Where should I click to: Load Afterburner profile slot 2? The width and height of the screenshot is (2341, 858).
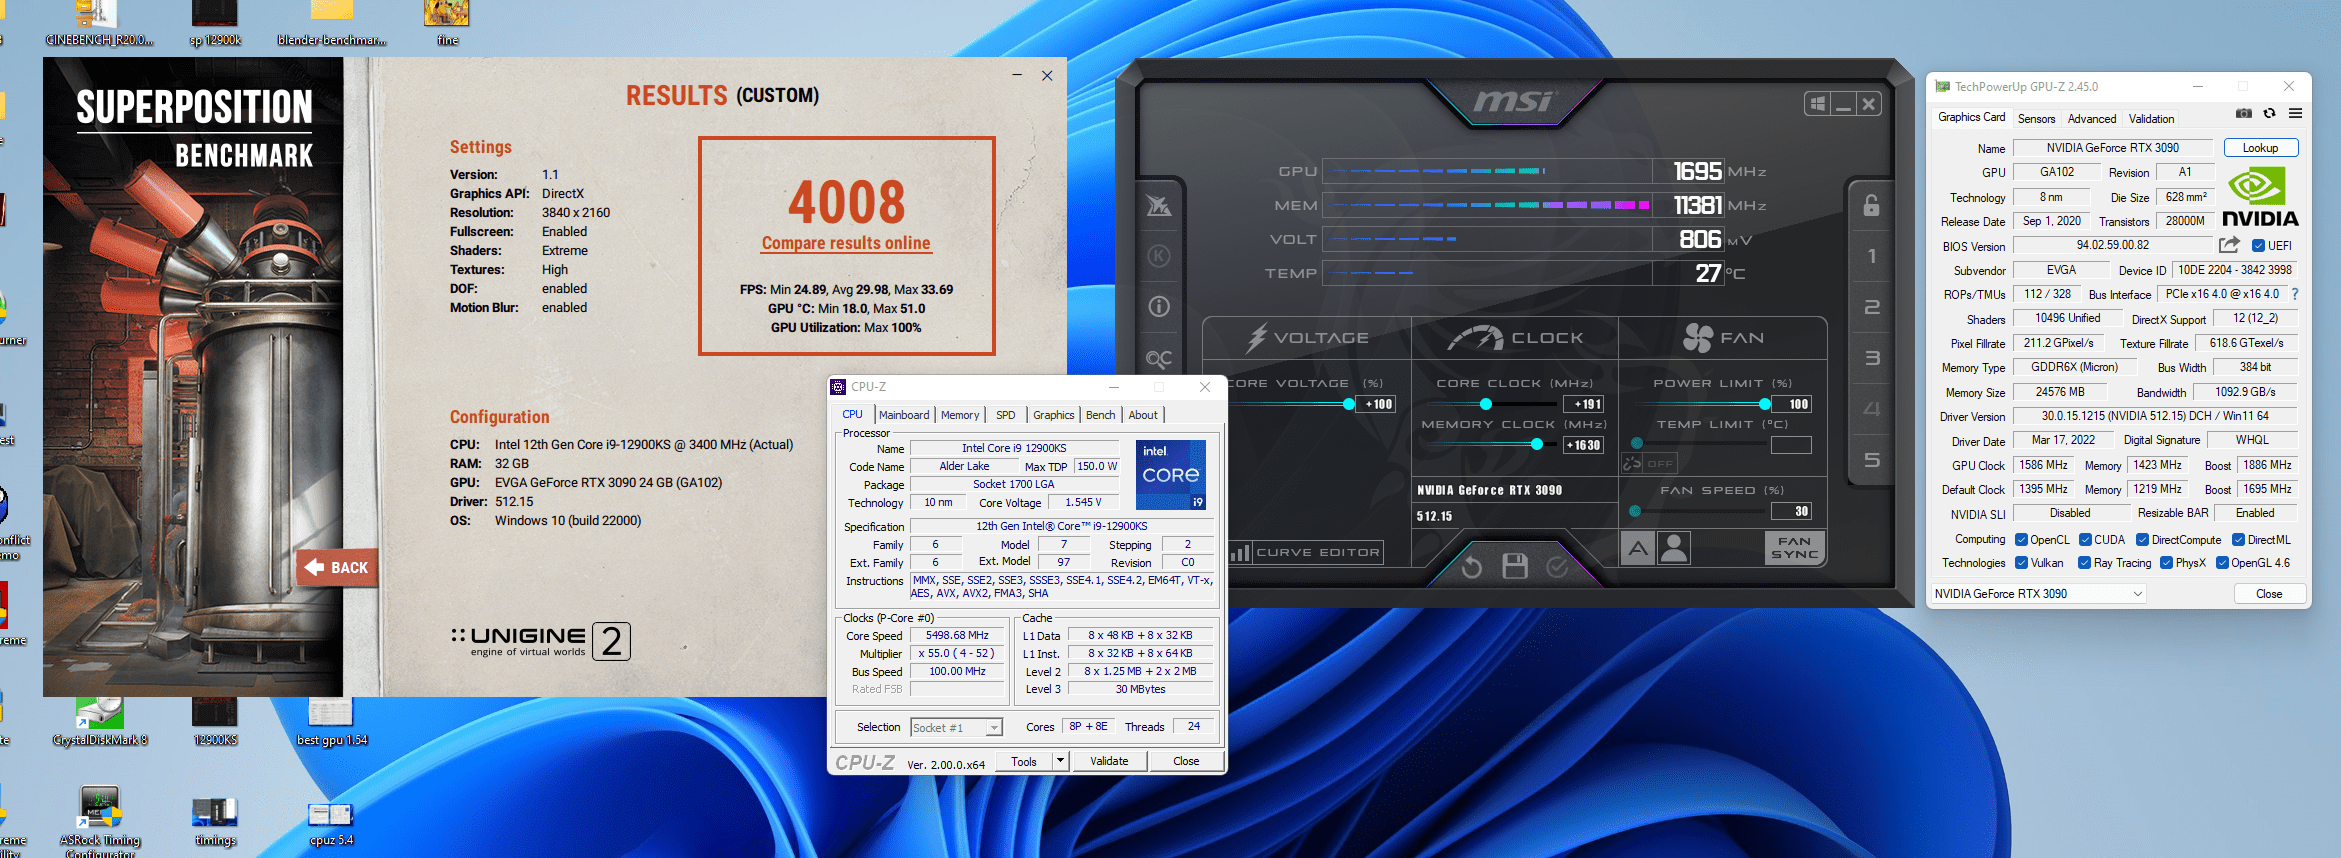[x=1872, y=307]
